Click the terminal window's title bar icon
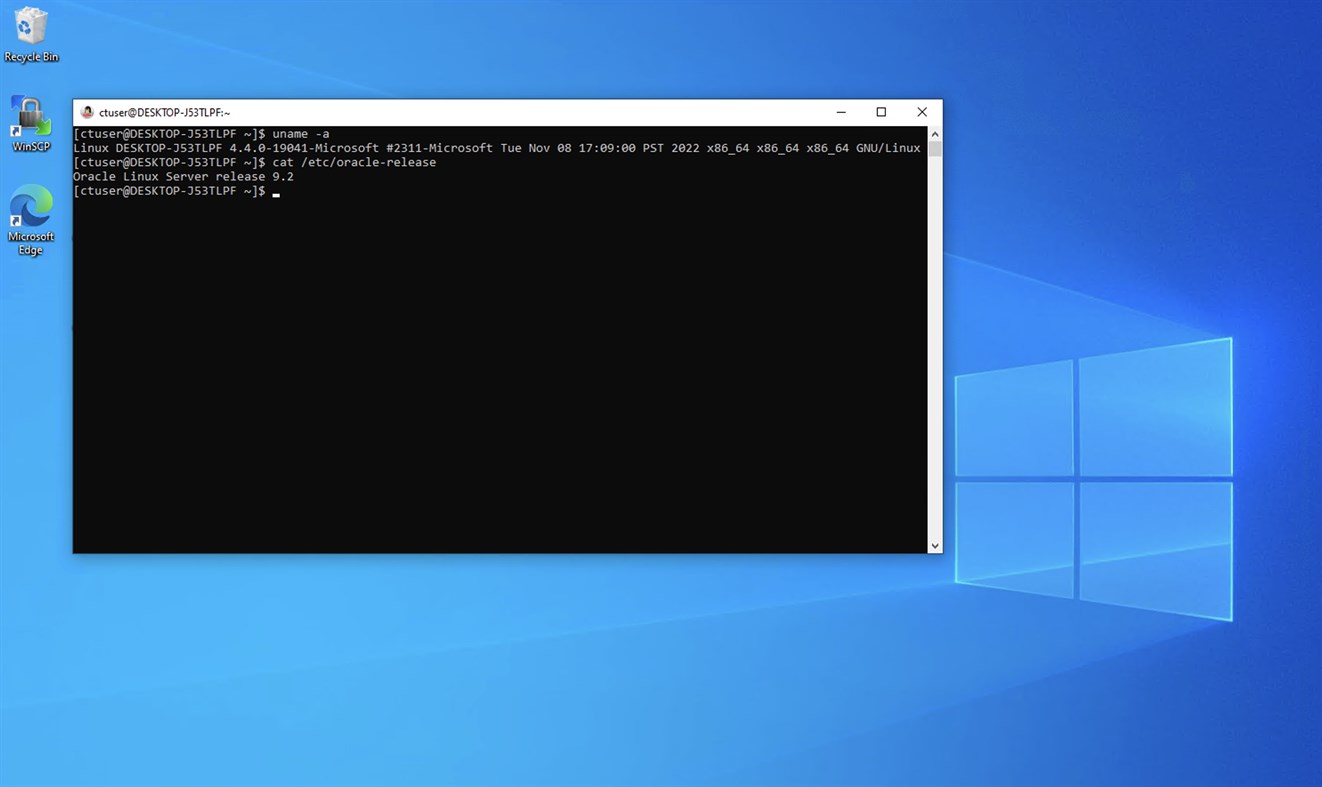The image size is (1322, 787). click(x=87, y=112)
